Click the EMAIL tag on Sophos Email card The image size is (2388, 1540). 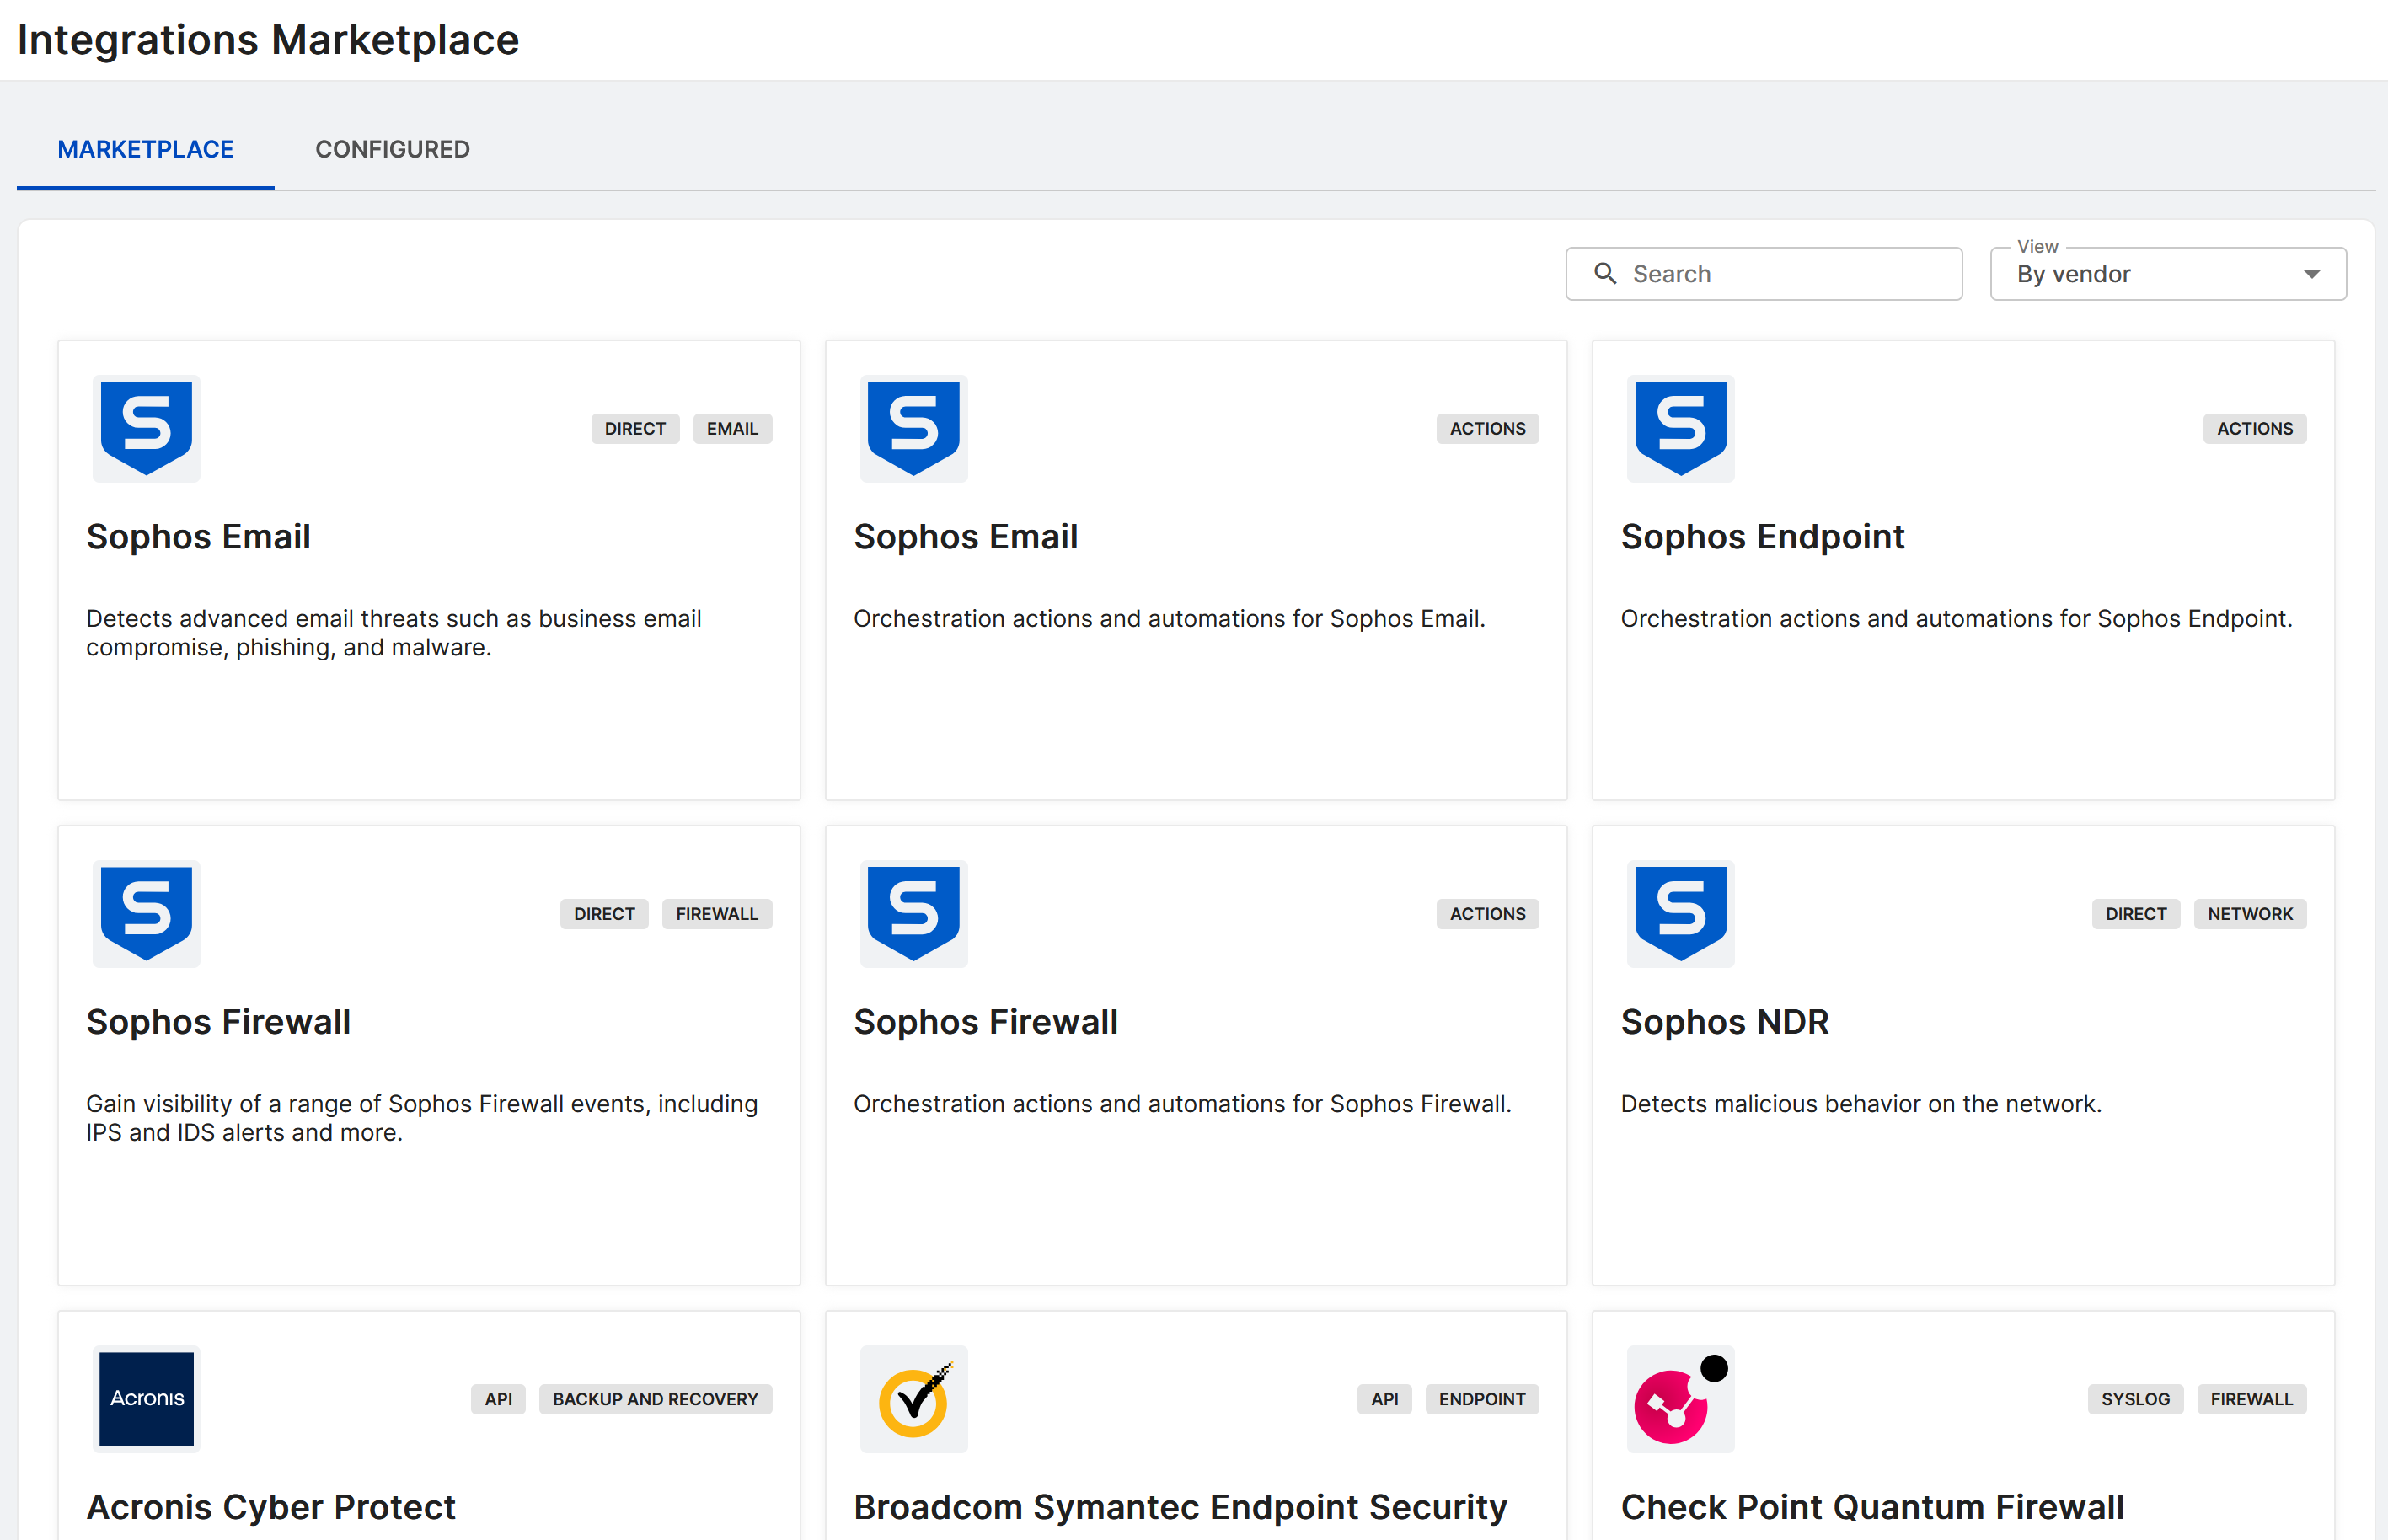click(732, 428)
